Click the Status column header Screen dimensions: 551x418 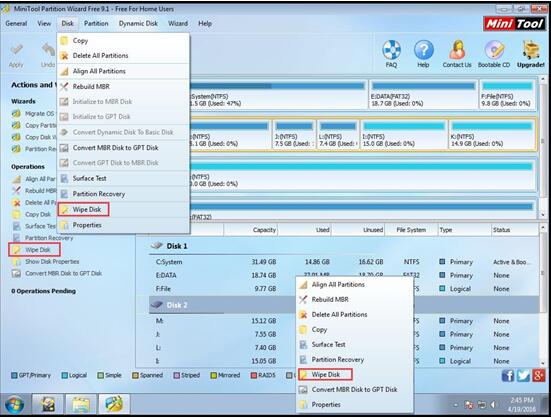click(514, 230)
